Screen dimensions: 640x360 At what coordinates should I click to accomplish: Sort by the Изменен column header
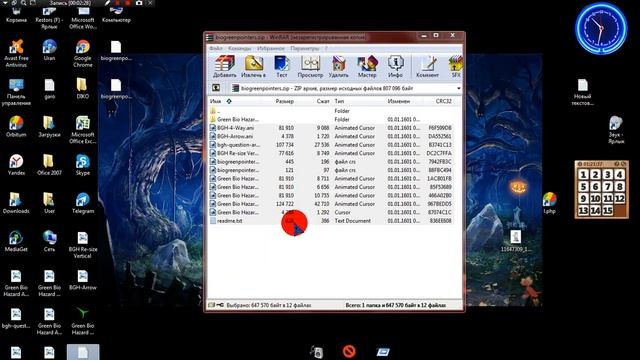[399, 101]
